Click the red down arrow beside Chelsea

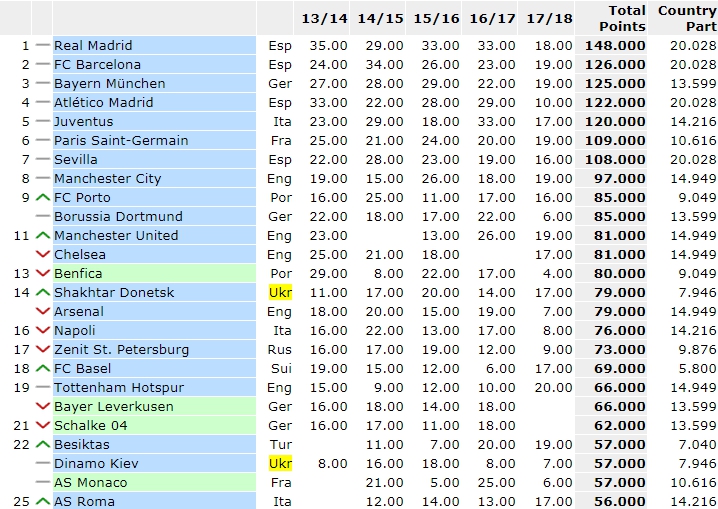pos(42,255)
